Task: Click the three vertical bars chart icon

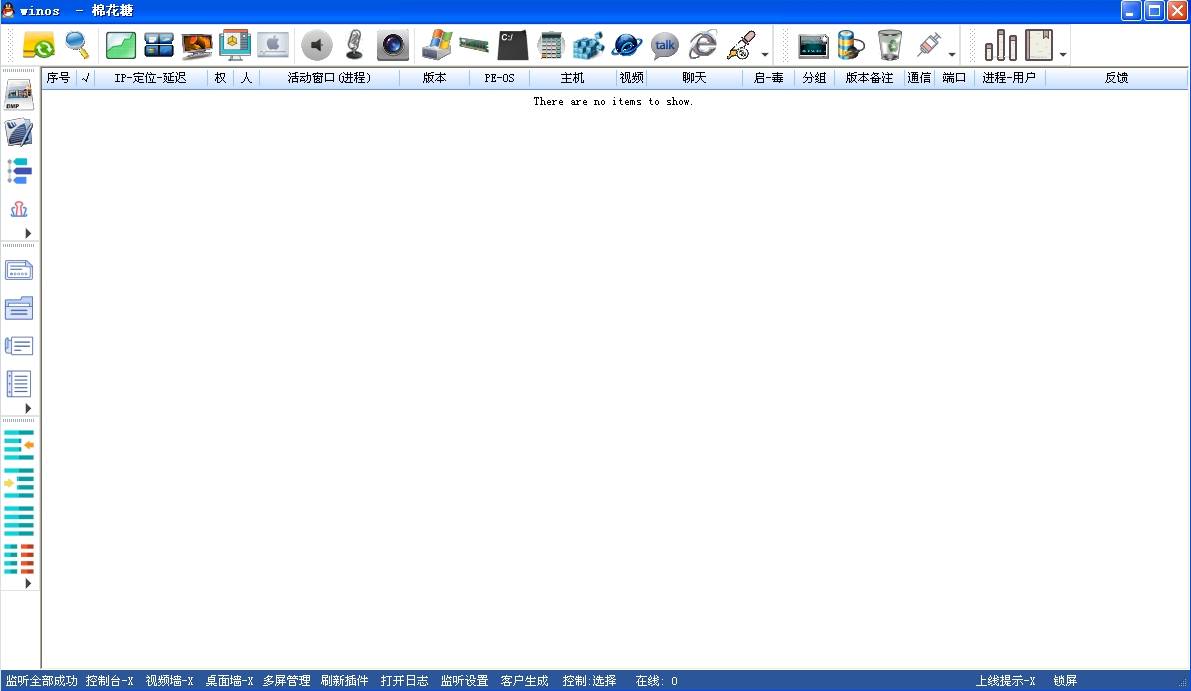Action: coord(1000,46)
